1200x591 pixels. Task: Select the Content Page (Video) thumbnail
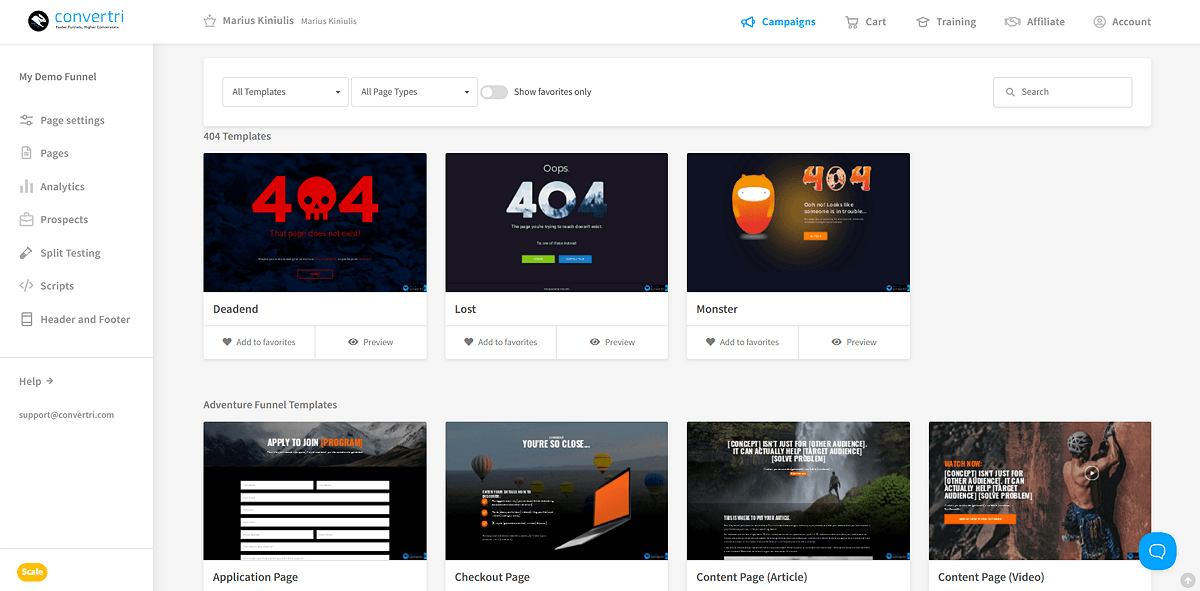pos(1040,491)
